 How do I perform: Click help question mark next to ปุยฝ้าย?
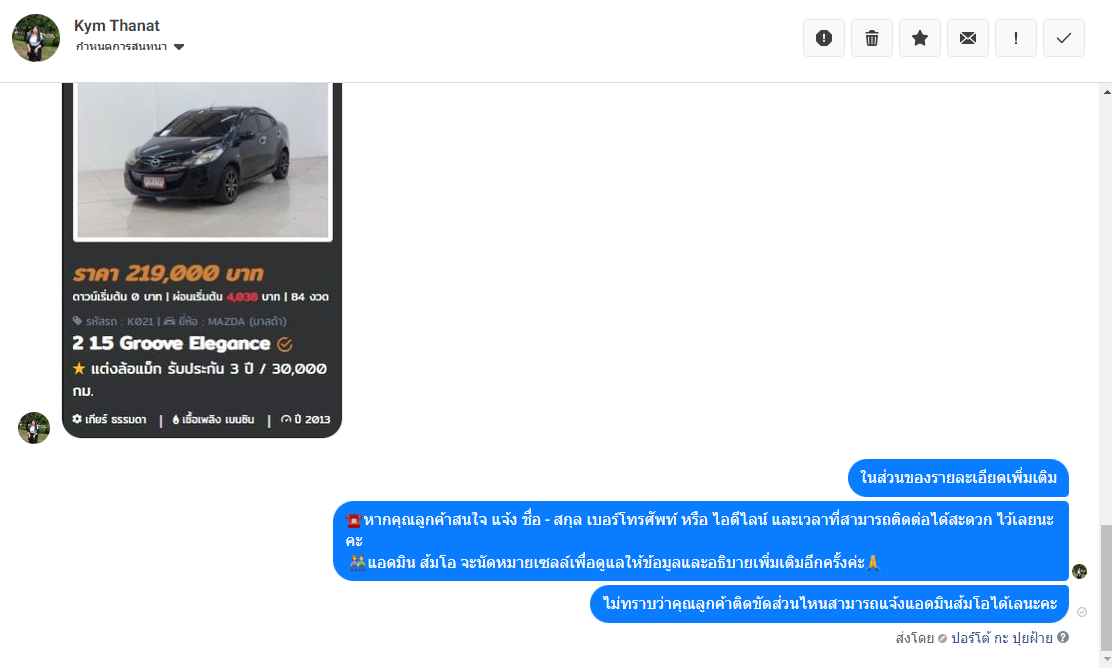[1062, 637]
